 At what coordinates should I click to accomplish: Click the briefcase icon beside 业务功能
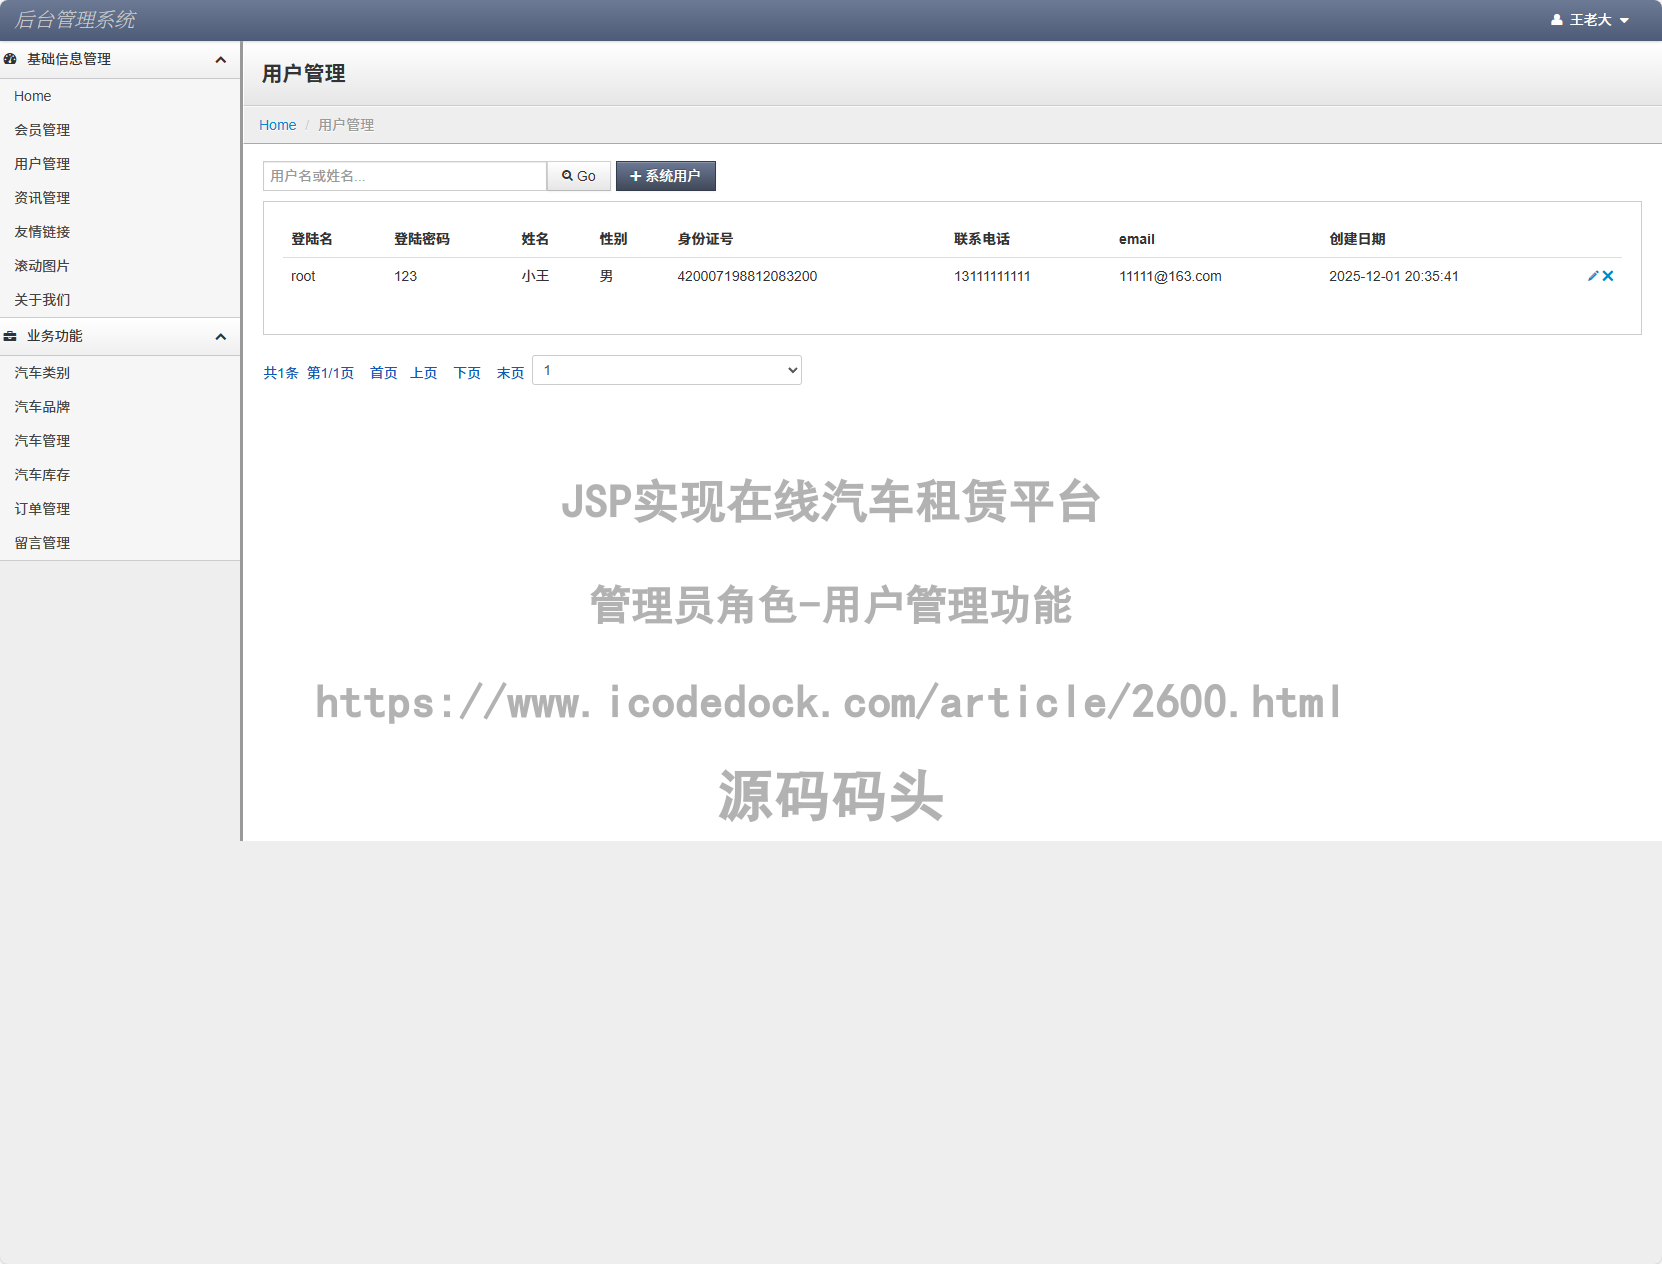point(11,336)
